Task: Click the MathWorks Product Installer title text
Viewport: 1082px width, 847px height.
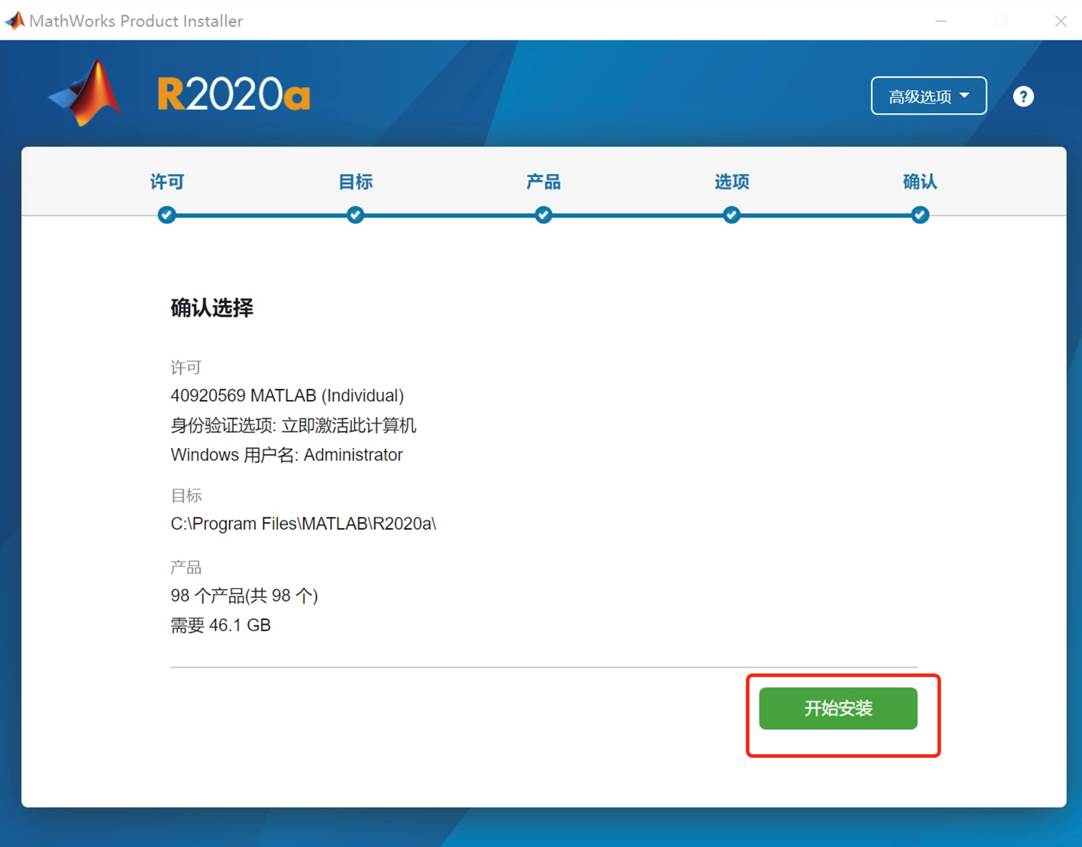Action: [x=136, y=21]
